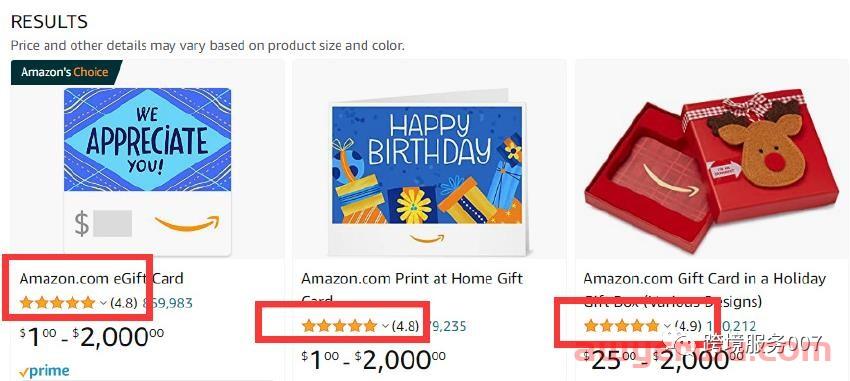Click the $1.00 - $2,000.00 price under Print at Home
Image resolution: width=850 pixels, height=381 pixels.
coord(374,360)
